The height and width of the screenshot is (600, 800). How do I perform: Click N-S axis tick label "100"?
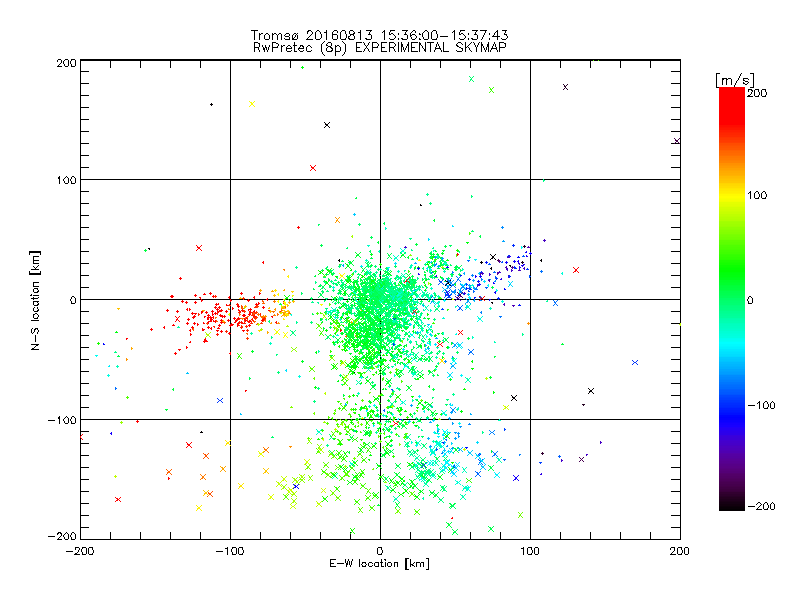[66, 180]
